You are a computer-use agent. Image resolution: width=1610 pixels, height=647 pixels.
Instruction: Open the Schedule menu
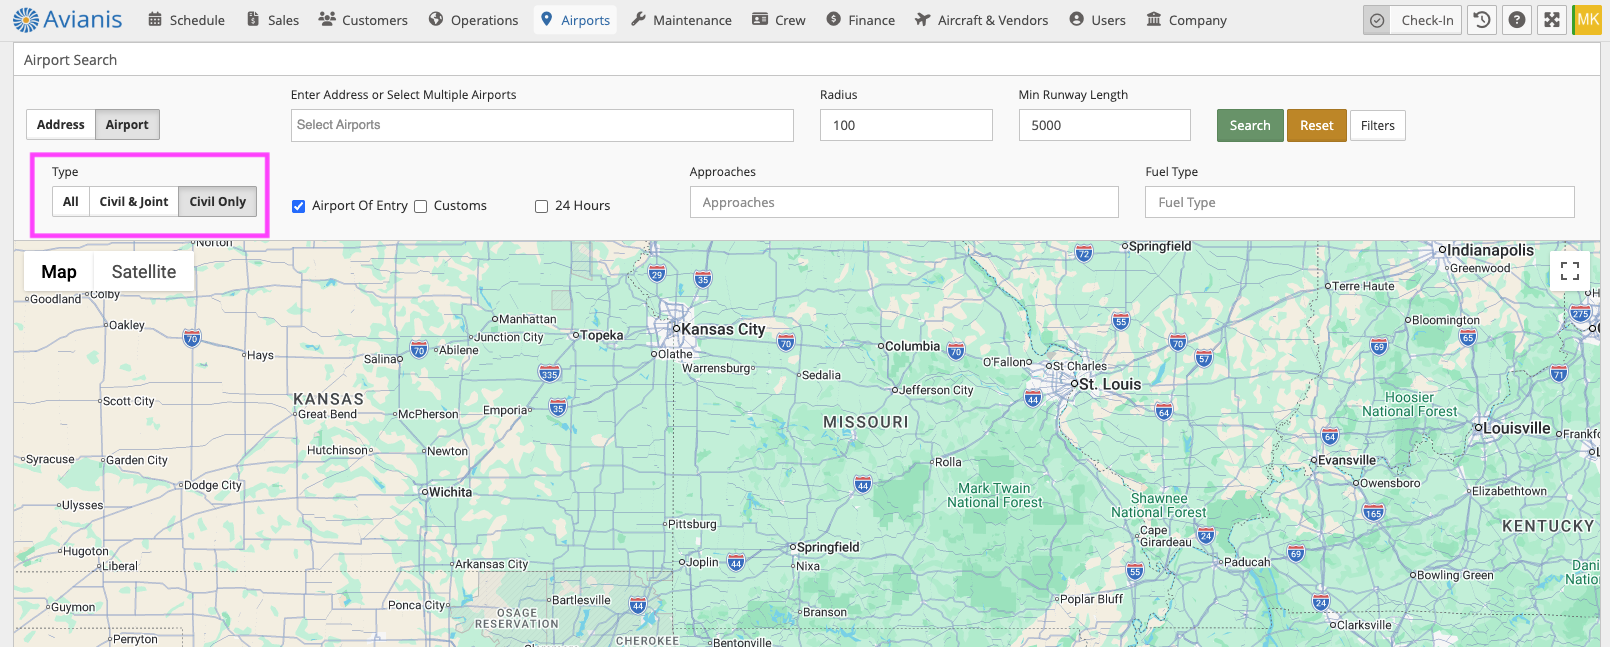tap(186, 20)
